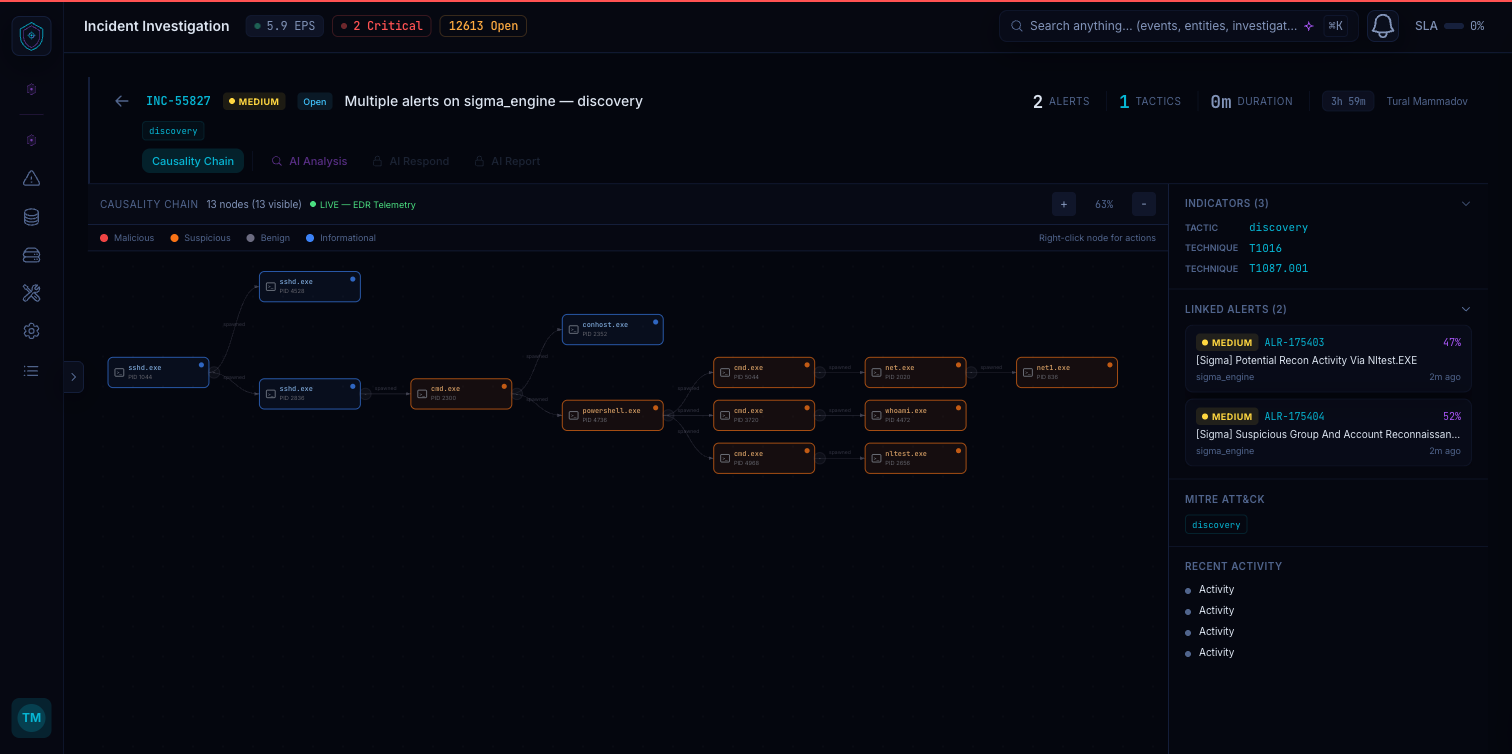The height and width of the screenshot is (754, 1512).
Task: Click the SLA progress bar
Action: click(x=1453, y=26)
